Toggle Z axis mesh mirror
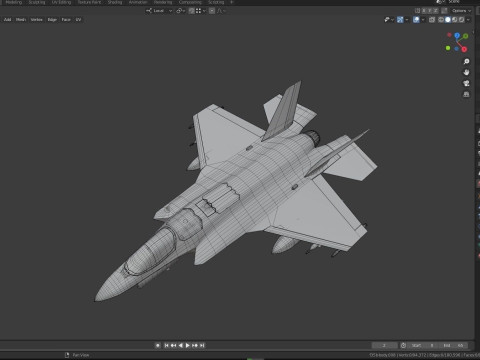The width and height of the screenshot is (480, 360). click(x=435, y=11)
